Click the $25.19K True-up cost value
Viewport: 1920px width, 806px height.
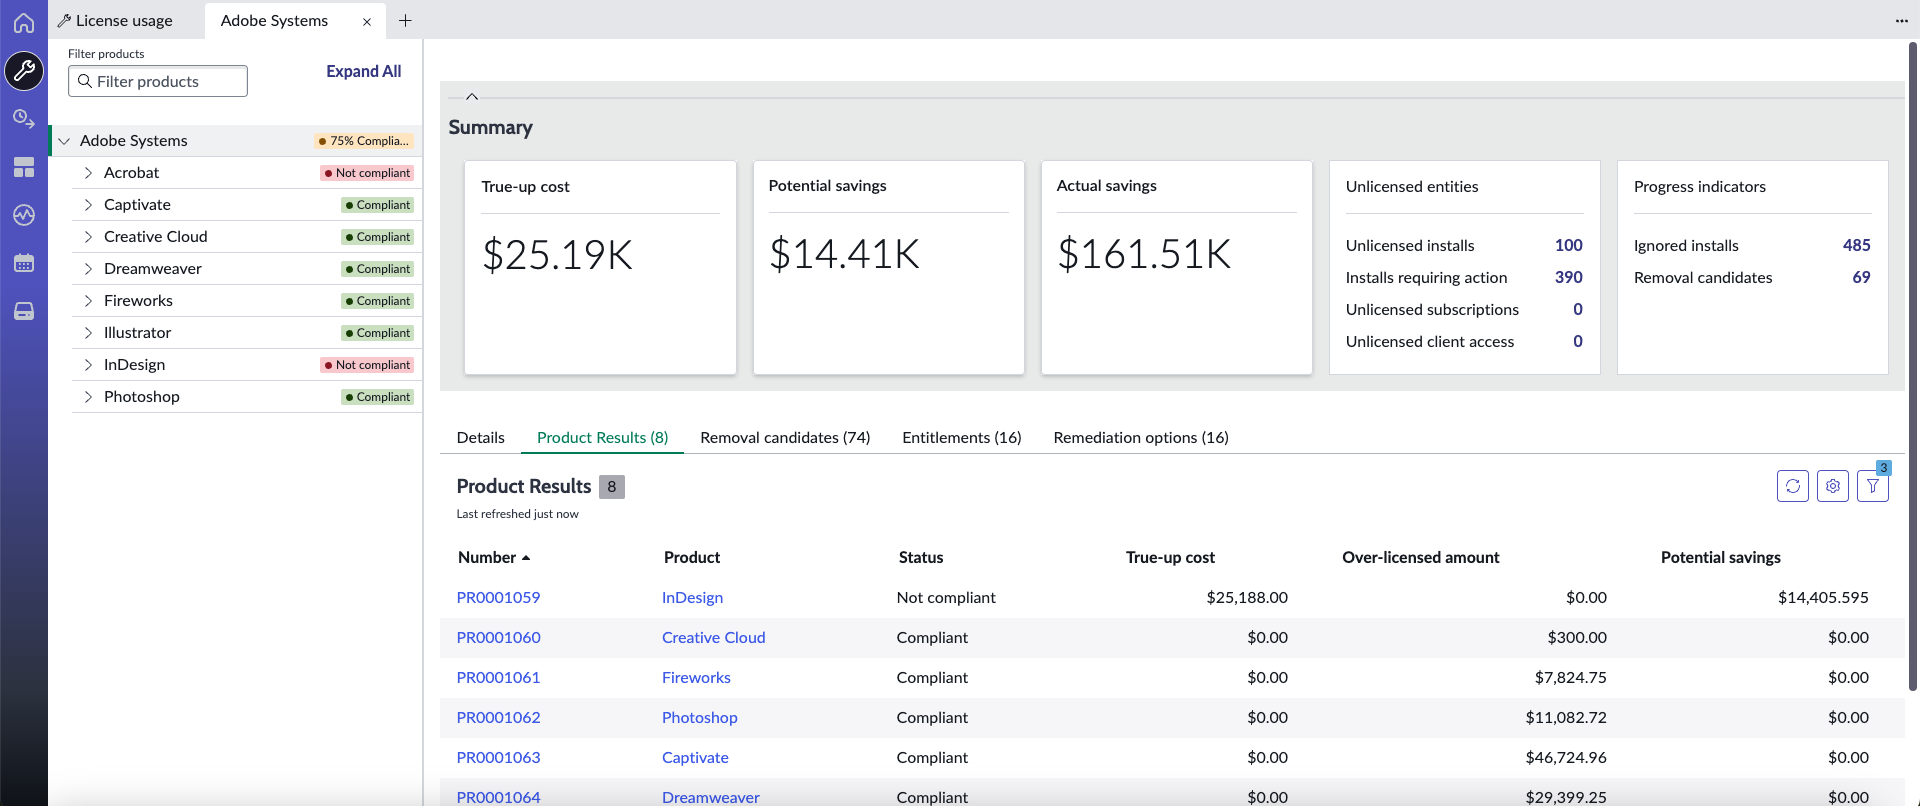[557, 255]
